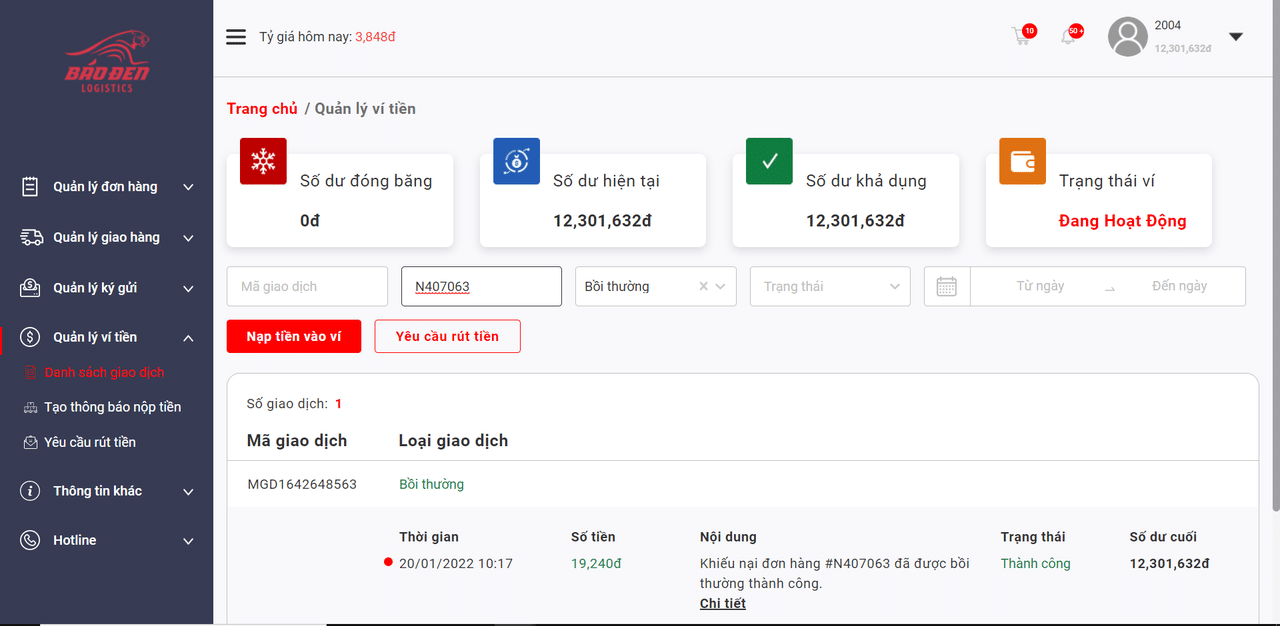Collapse Quản lý ví tiền chevron
The image size is (1280, 626).
188,338
